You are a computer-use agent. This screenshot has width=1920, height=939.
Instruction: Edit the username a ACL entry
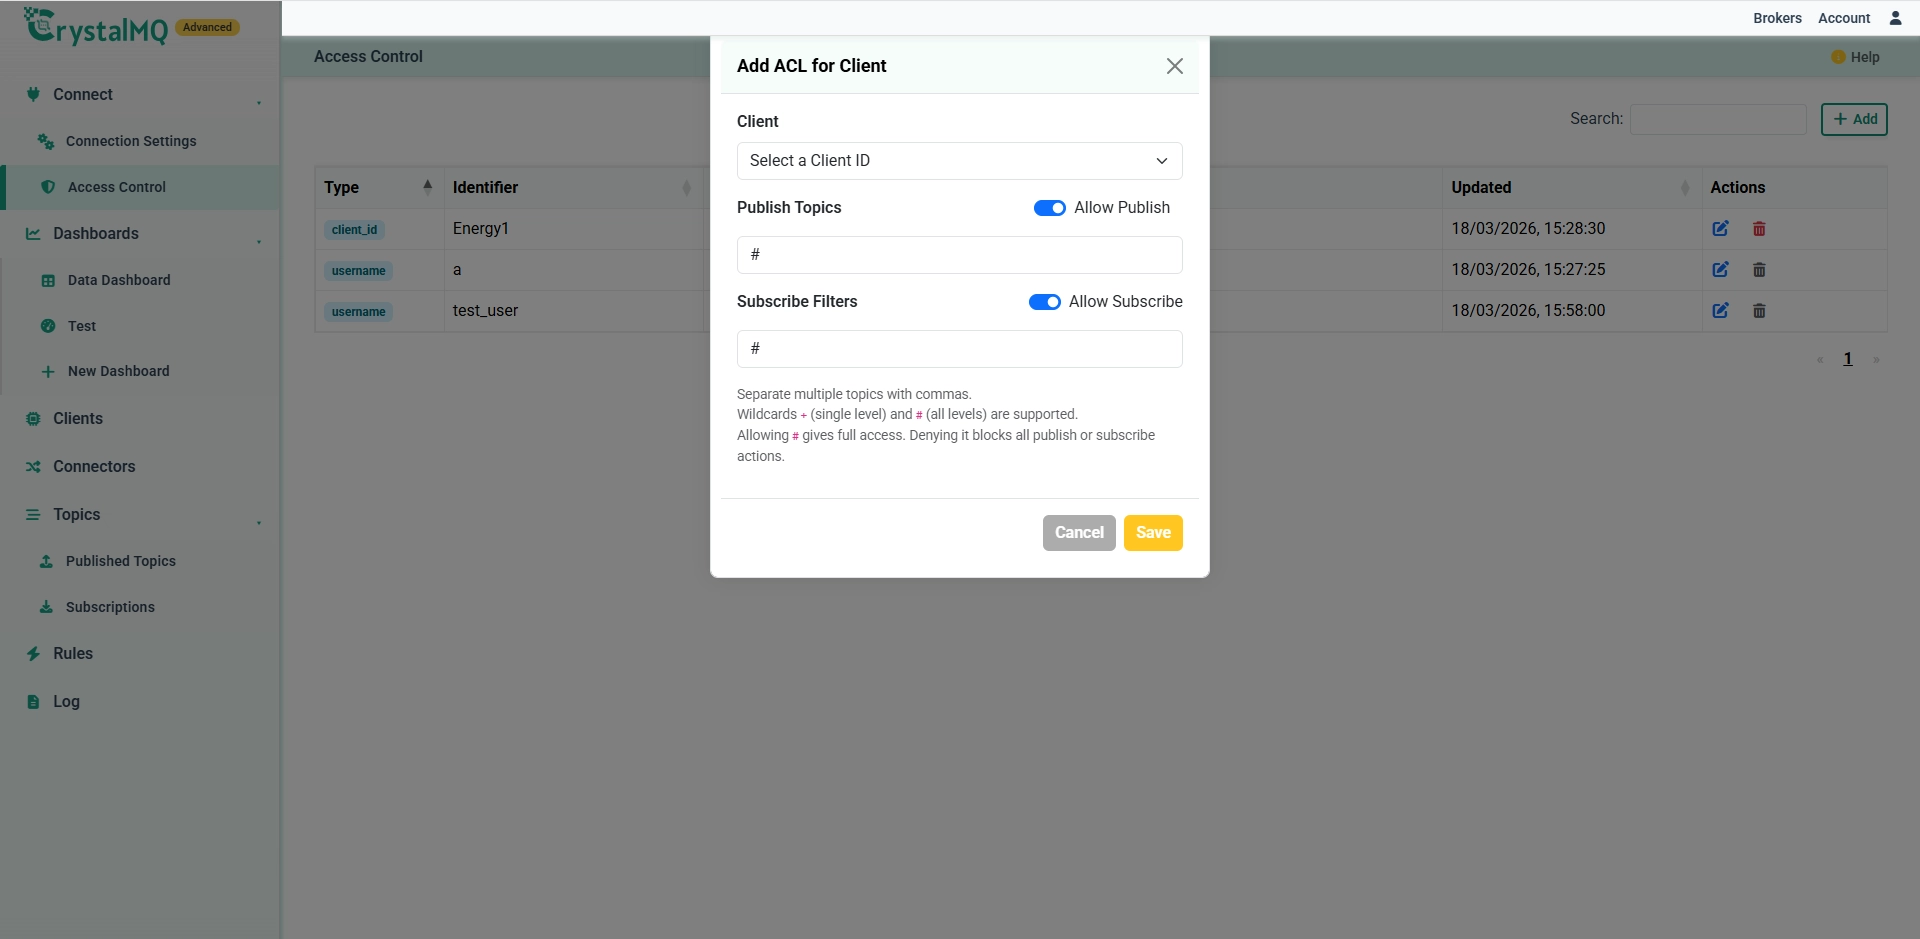point(1720,270)
